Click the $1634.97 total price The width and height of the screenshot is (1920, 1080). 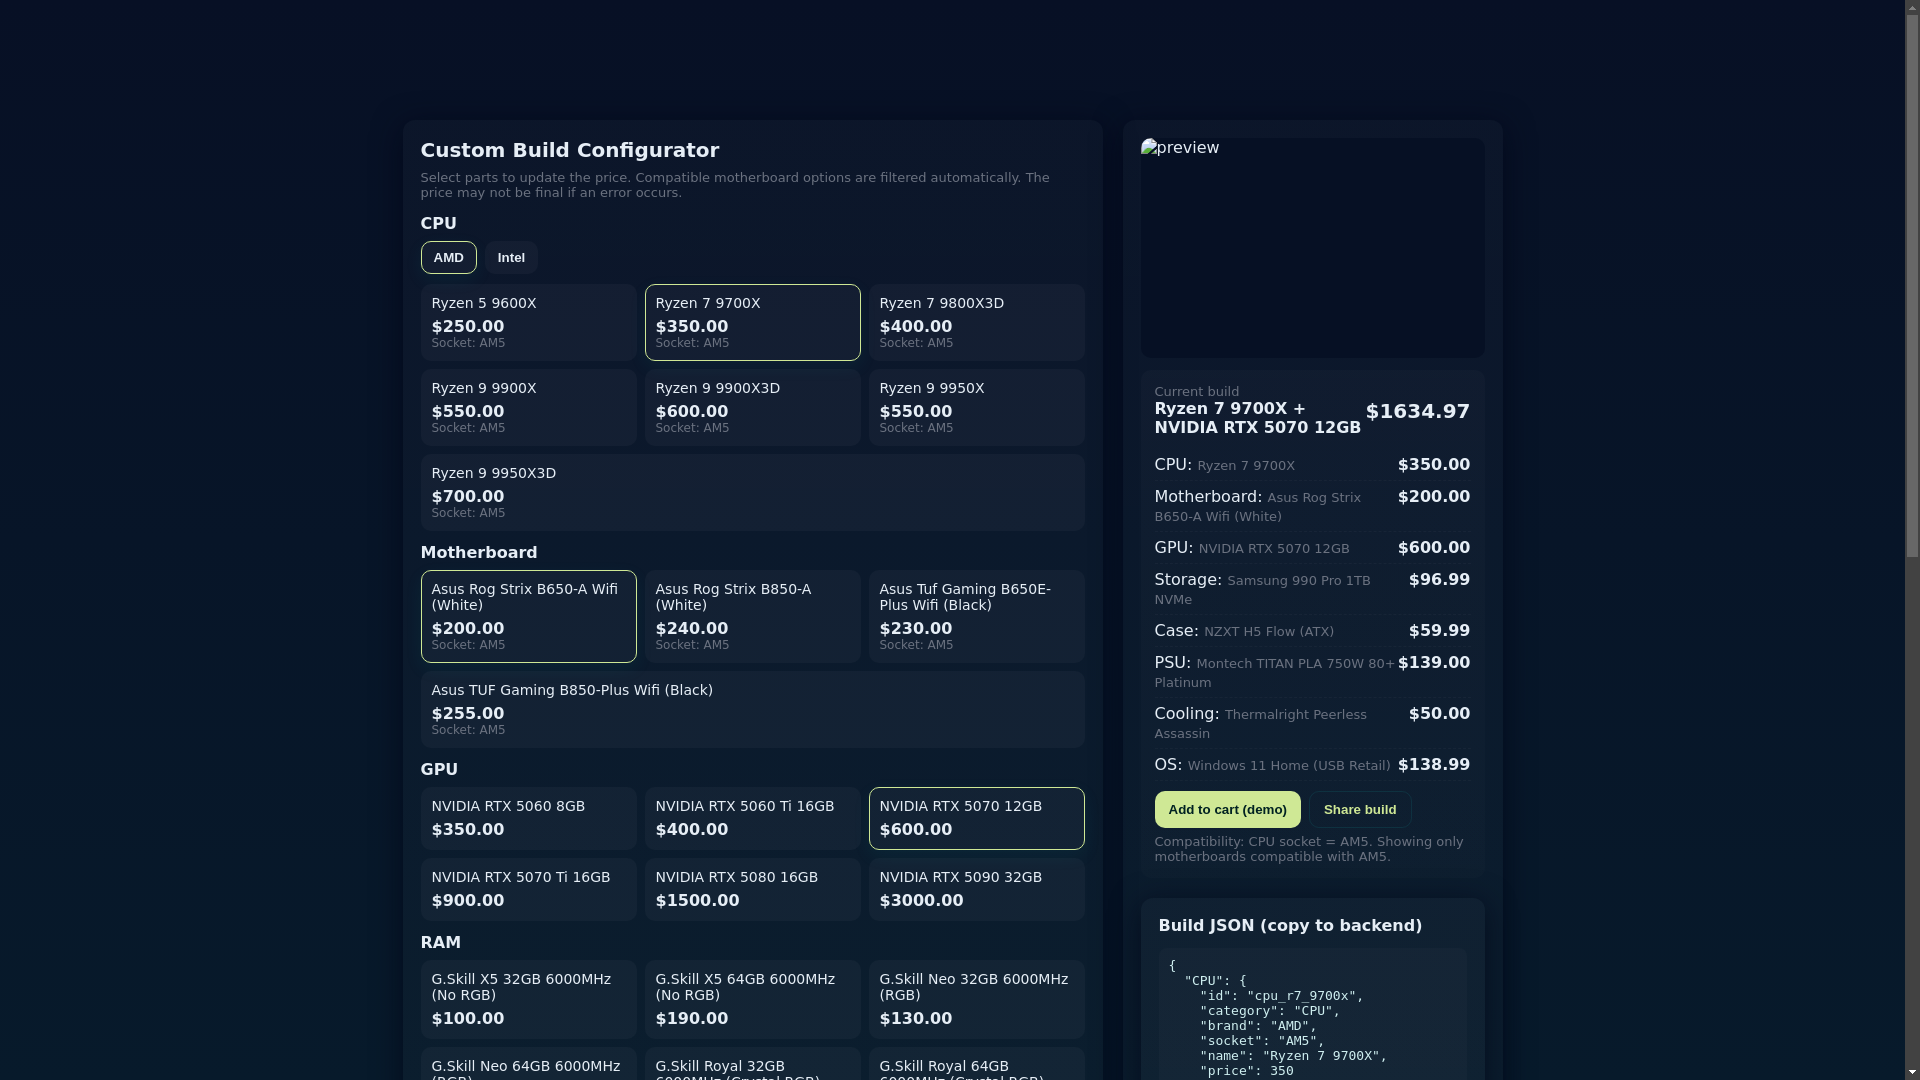coord(1417,412)
